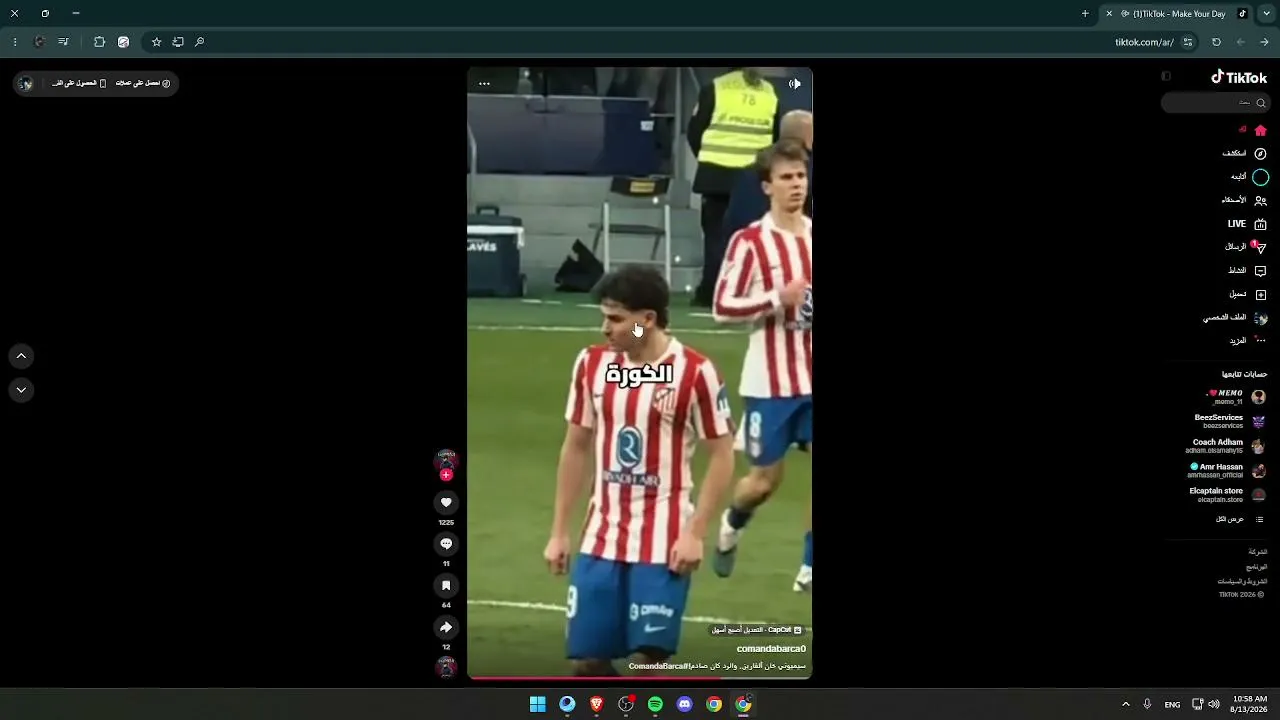Expand the full followed accounts list

1240,519
